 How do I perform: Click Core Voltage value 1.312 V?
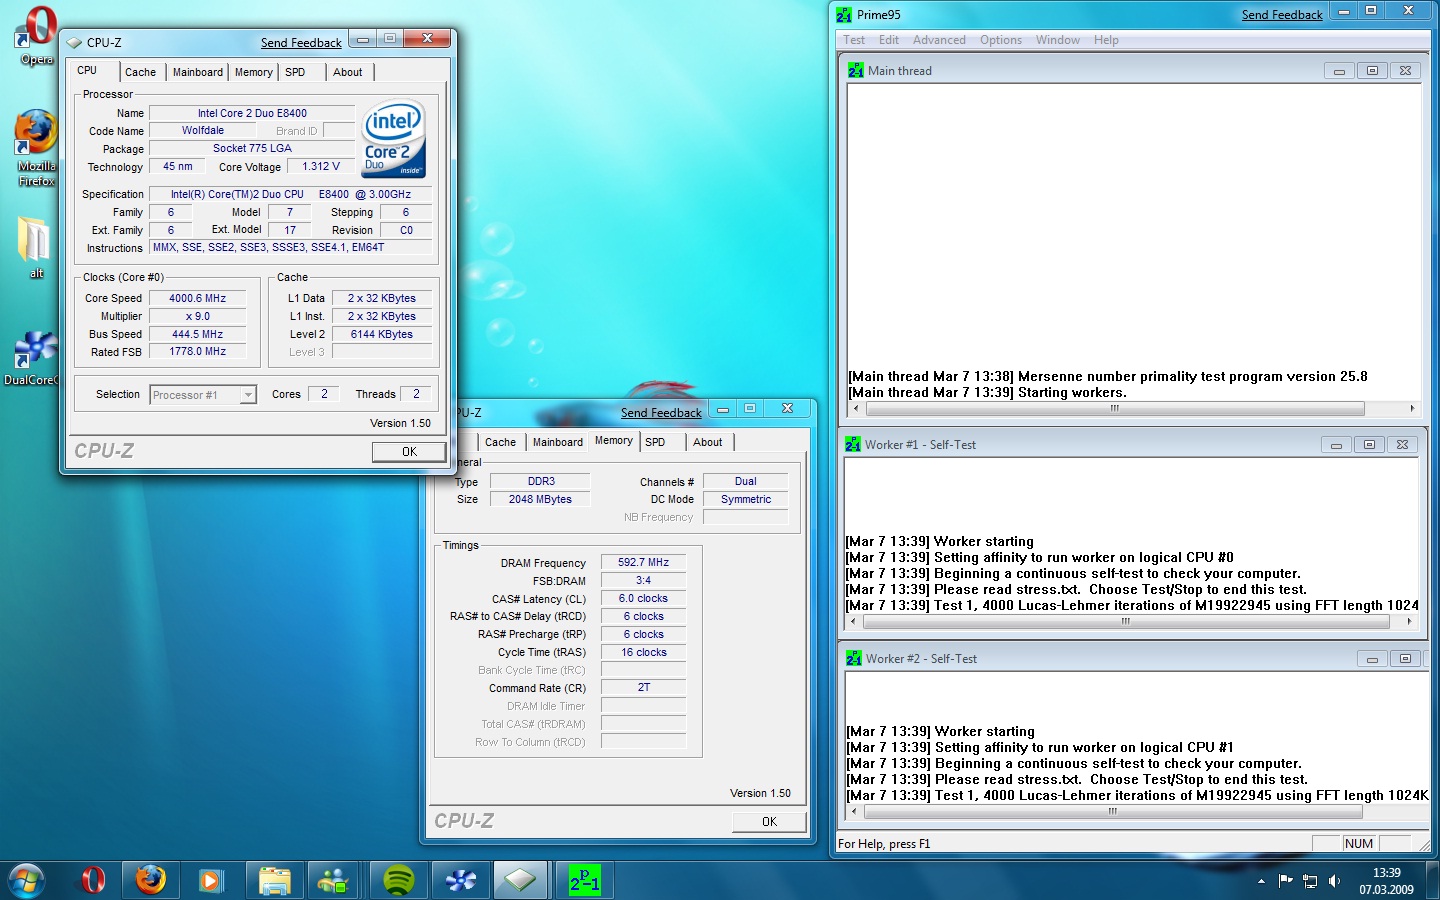pyautogui.click(x=321, y=166)
